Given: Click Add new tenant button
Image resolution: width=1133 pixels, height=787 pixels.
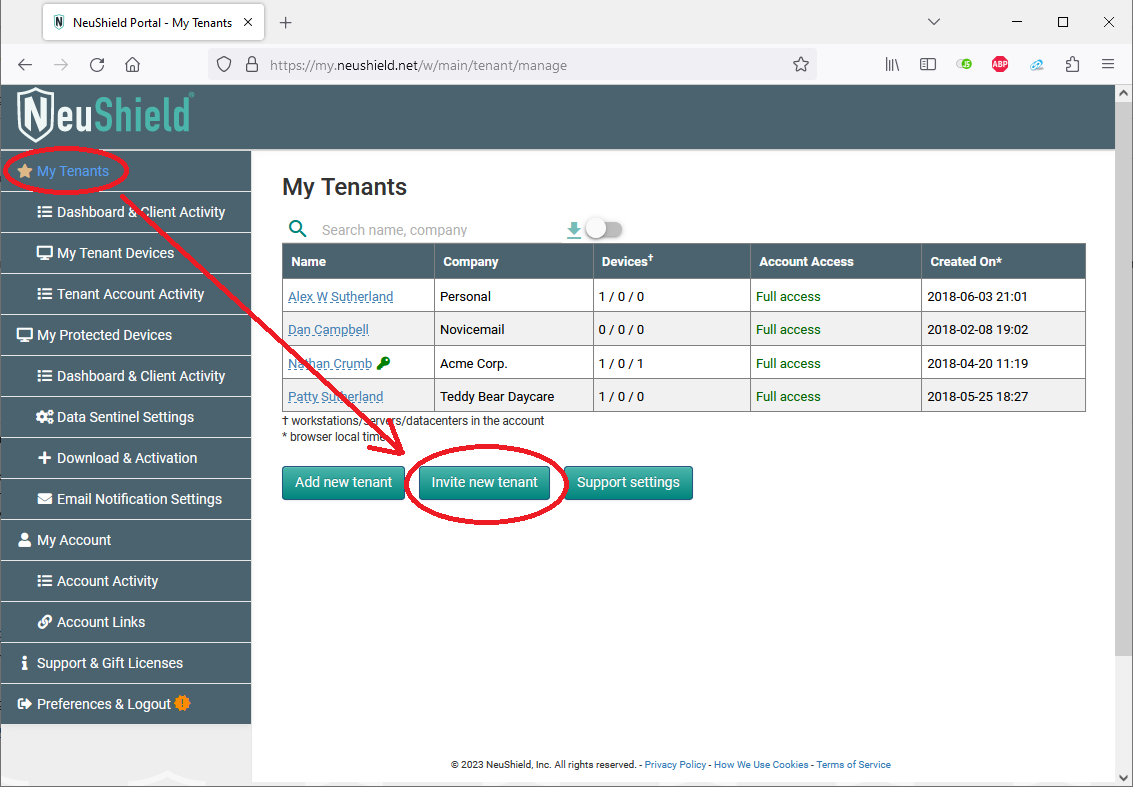Looking at the screenshot, I should [x=343, y=483].
